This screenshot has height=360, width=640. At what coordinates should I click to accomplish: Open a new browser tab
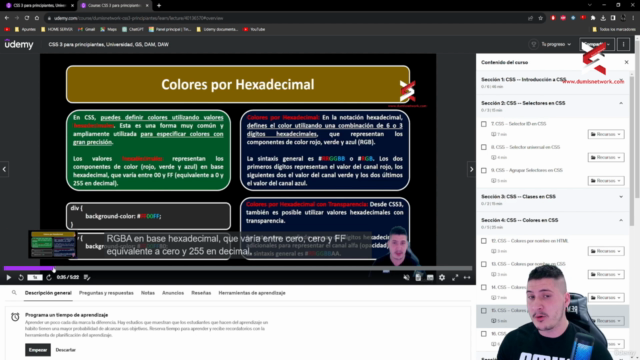[159, 5]
